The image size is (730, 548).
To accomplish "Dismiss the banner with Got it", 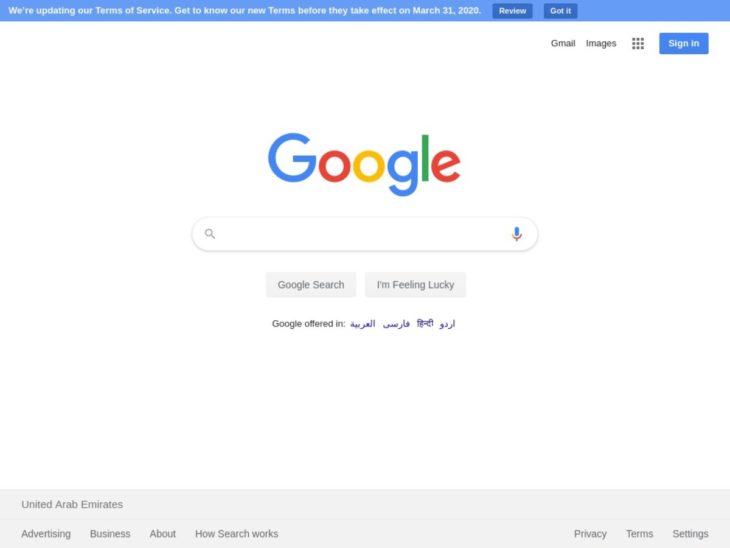I will point(561,11).
